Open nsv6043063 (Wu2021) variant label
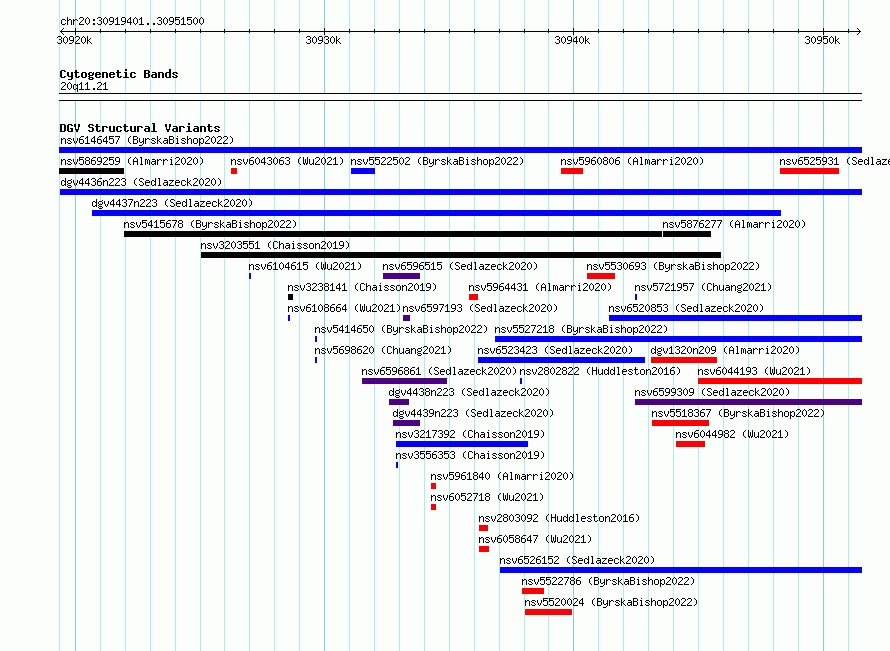The width and height of the screenshot is (890, 651). 287,161
